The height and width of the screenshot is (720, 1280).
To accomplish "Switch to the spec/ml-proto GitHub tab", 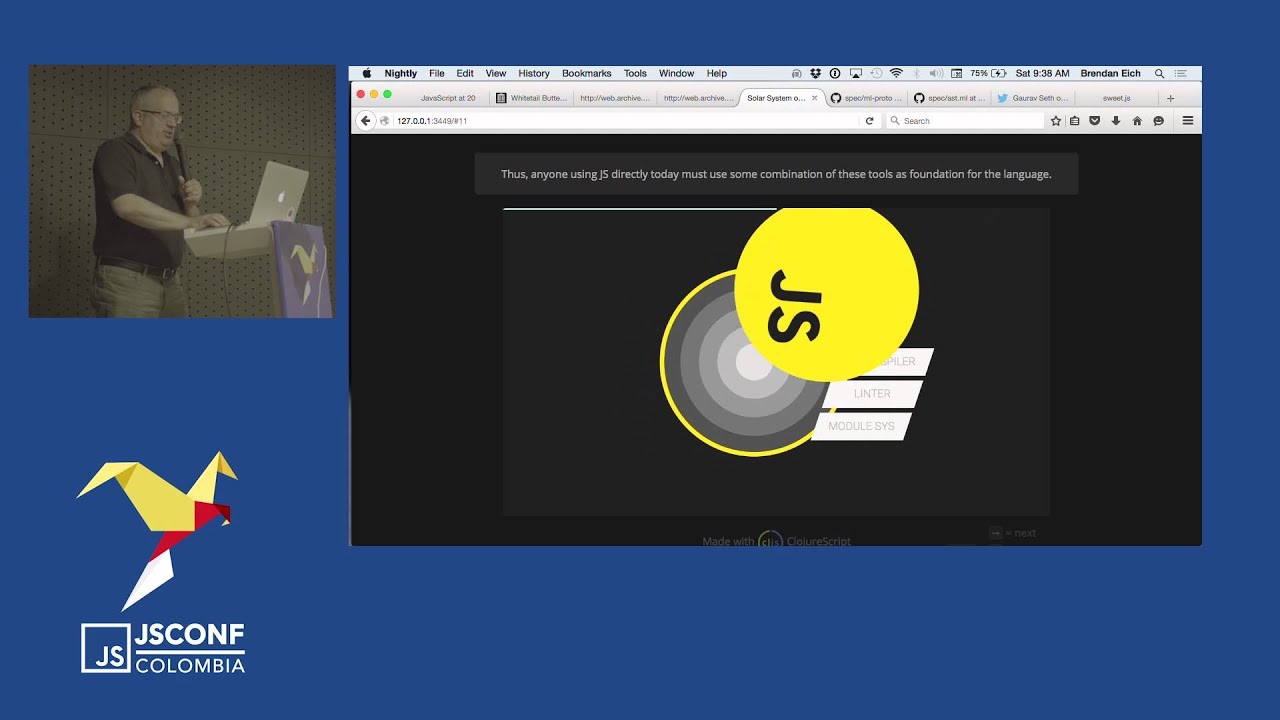I will point(866,98).
